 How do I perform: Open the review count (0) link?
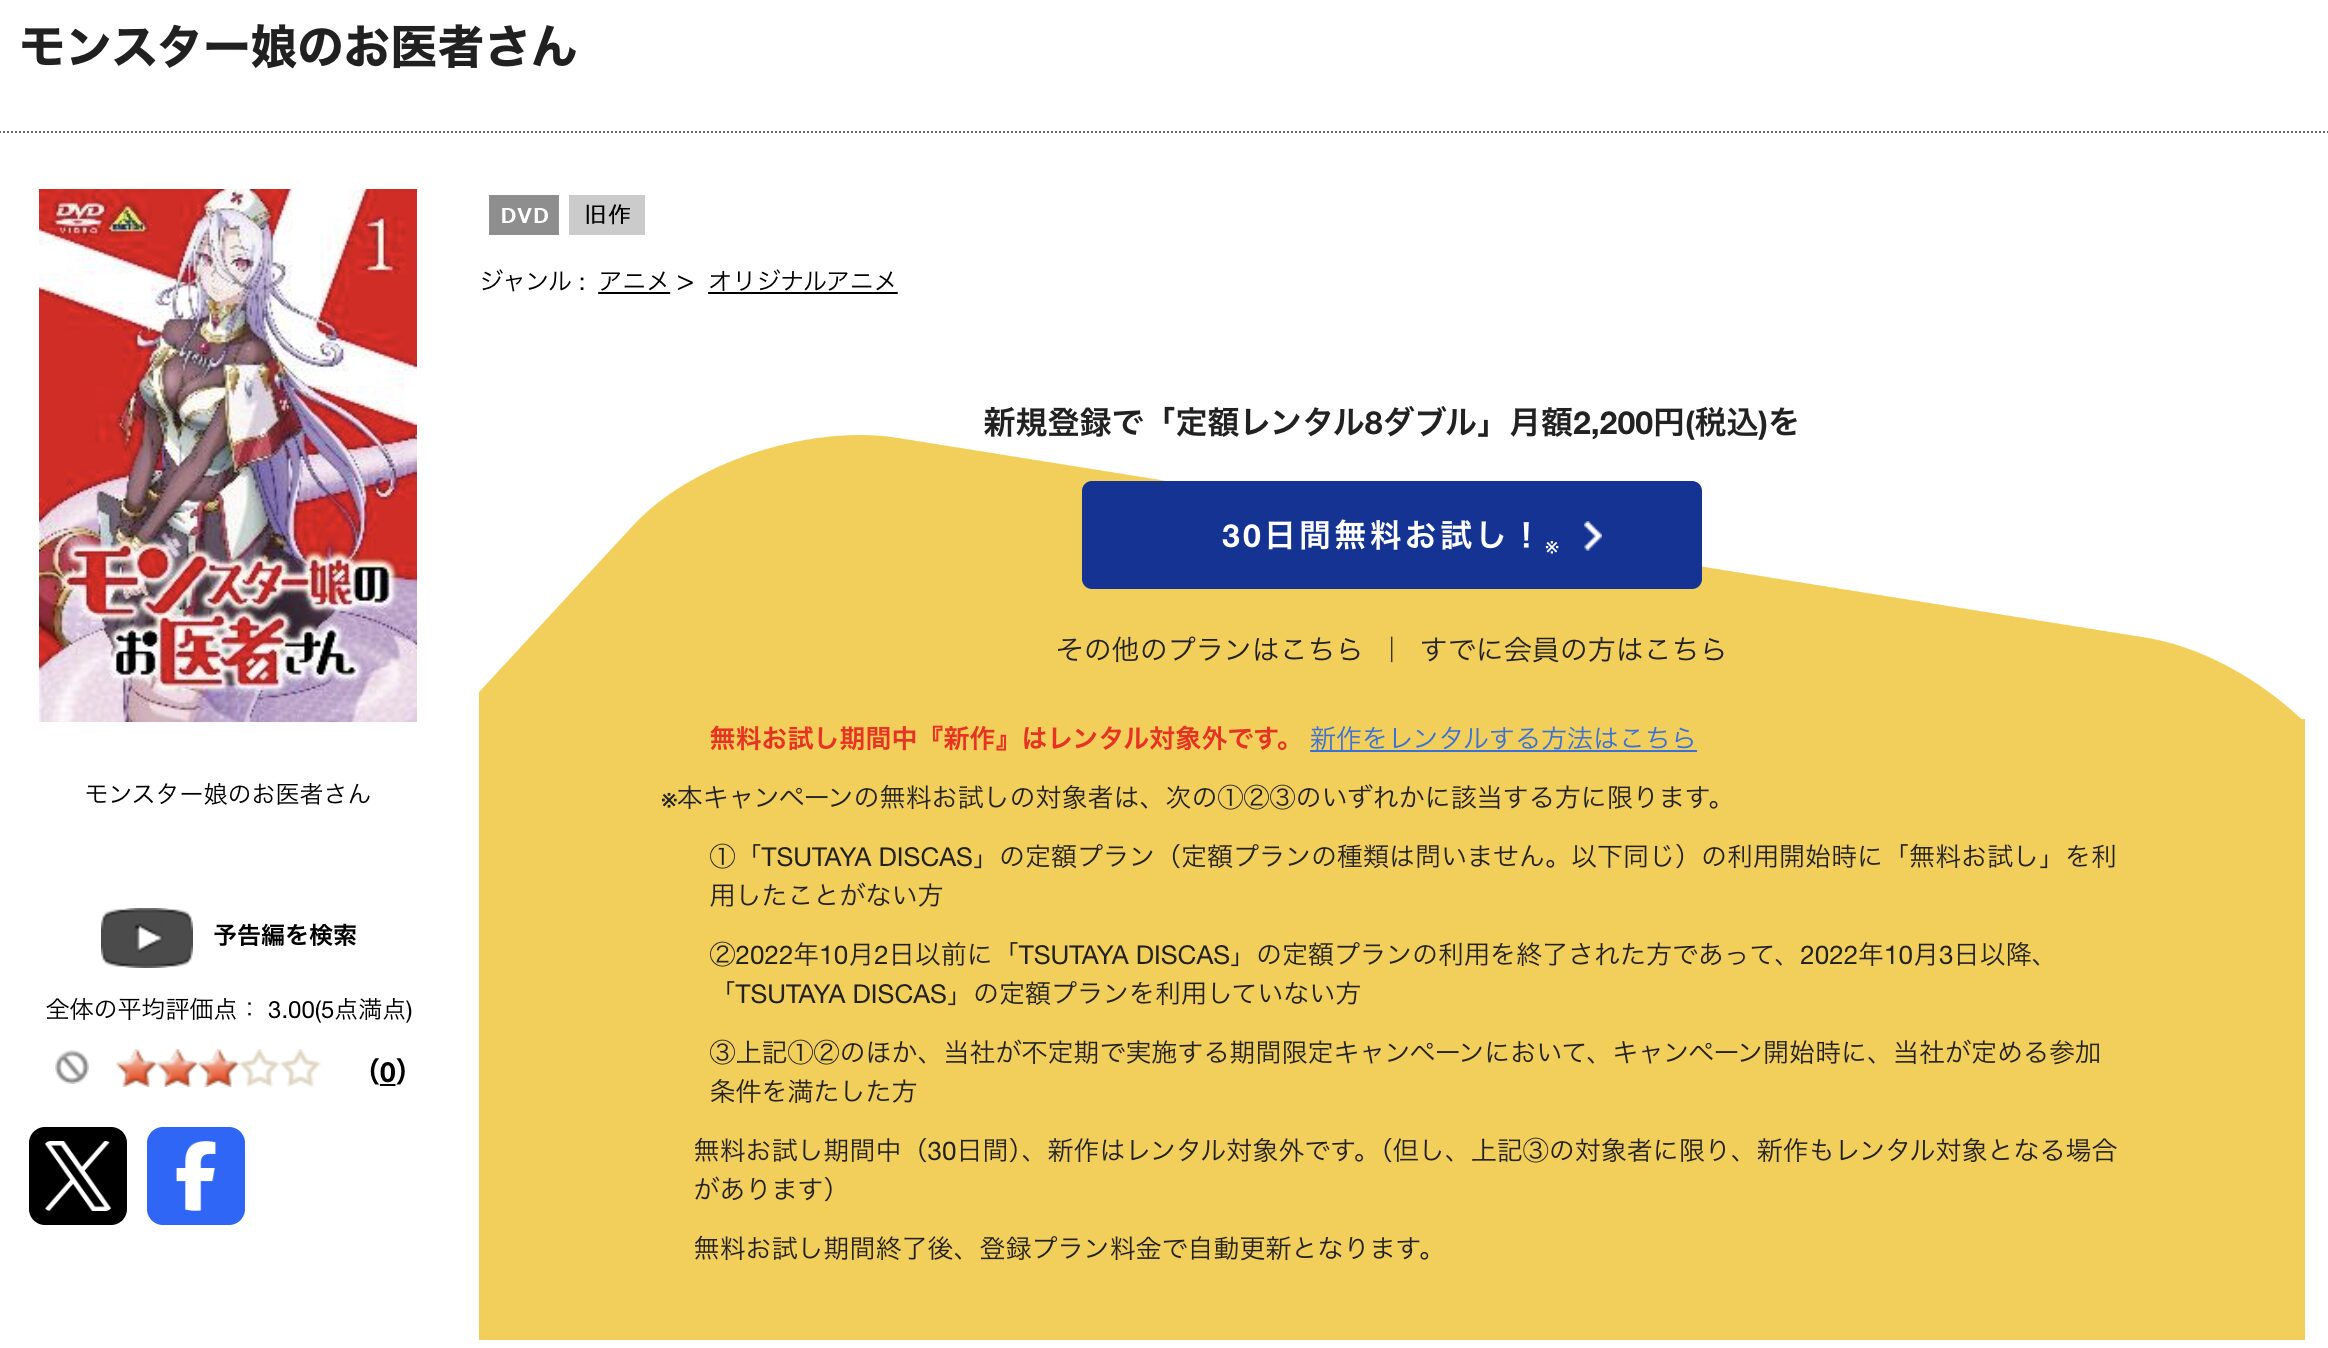tap(387, 1071)
